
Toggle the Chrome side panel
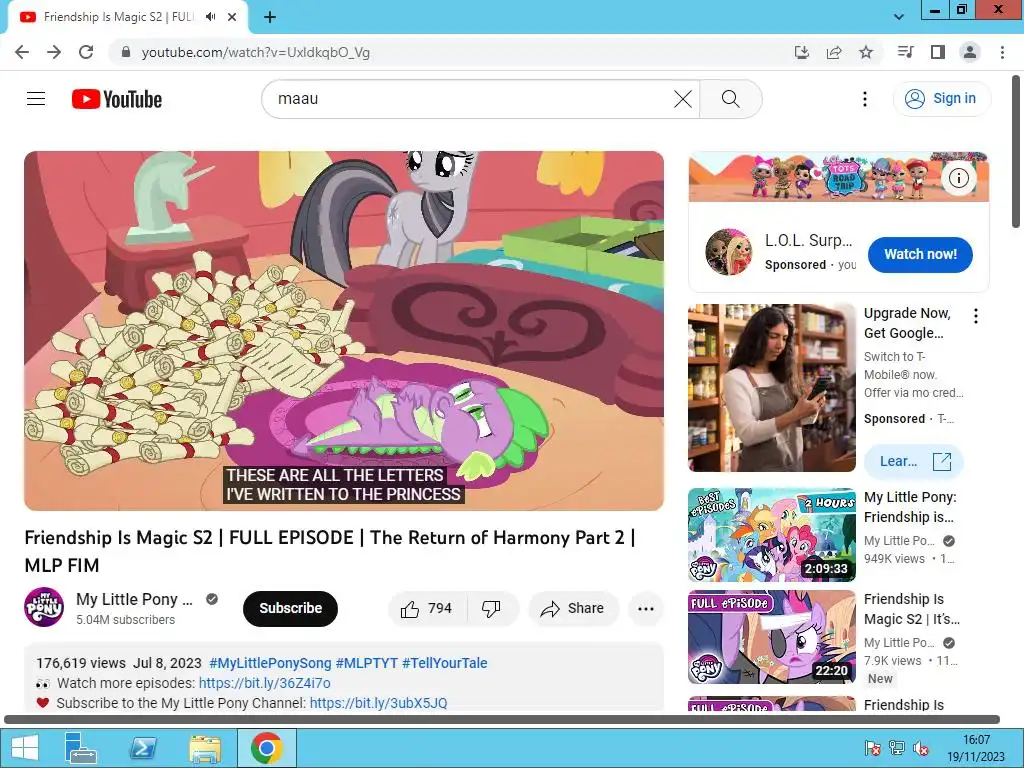(938, 52)
